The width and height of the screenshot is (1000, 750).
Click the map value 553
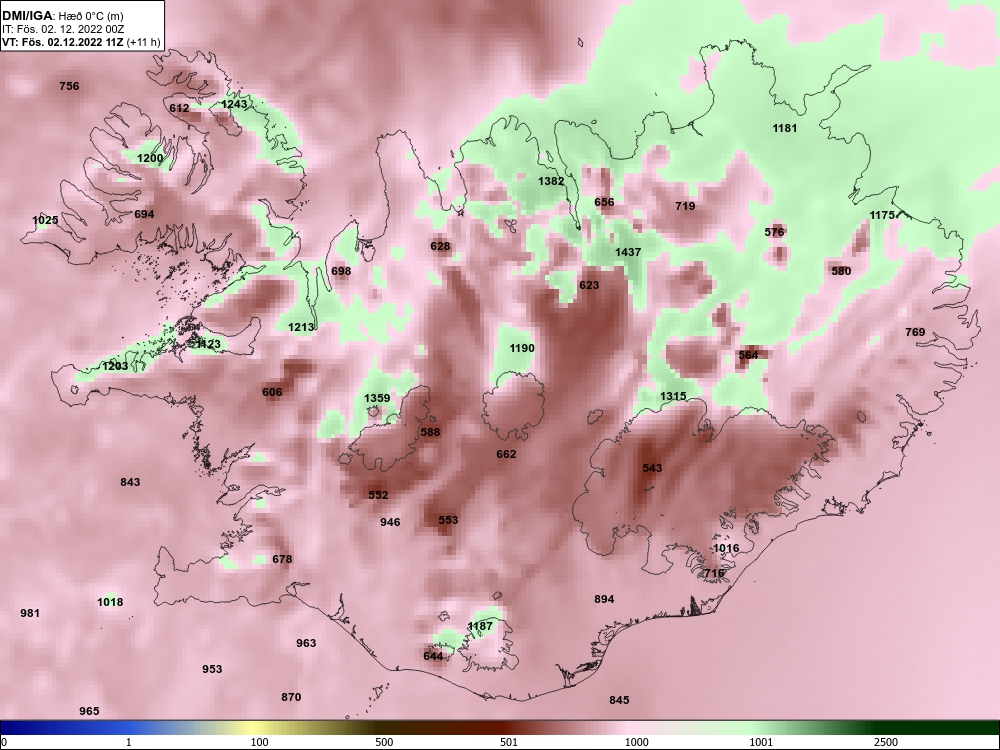coord(448,520)
